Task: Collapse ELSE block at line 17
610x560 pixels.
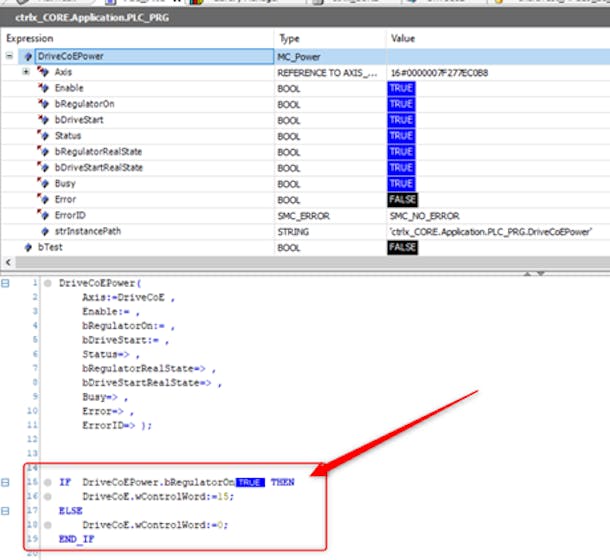Action: (5, 511)
